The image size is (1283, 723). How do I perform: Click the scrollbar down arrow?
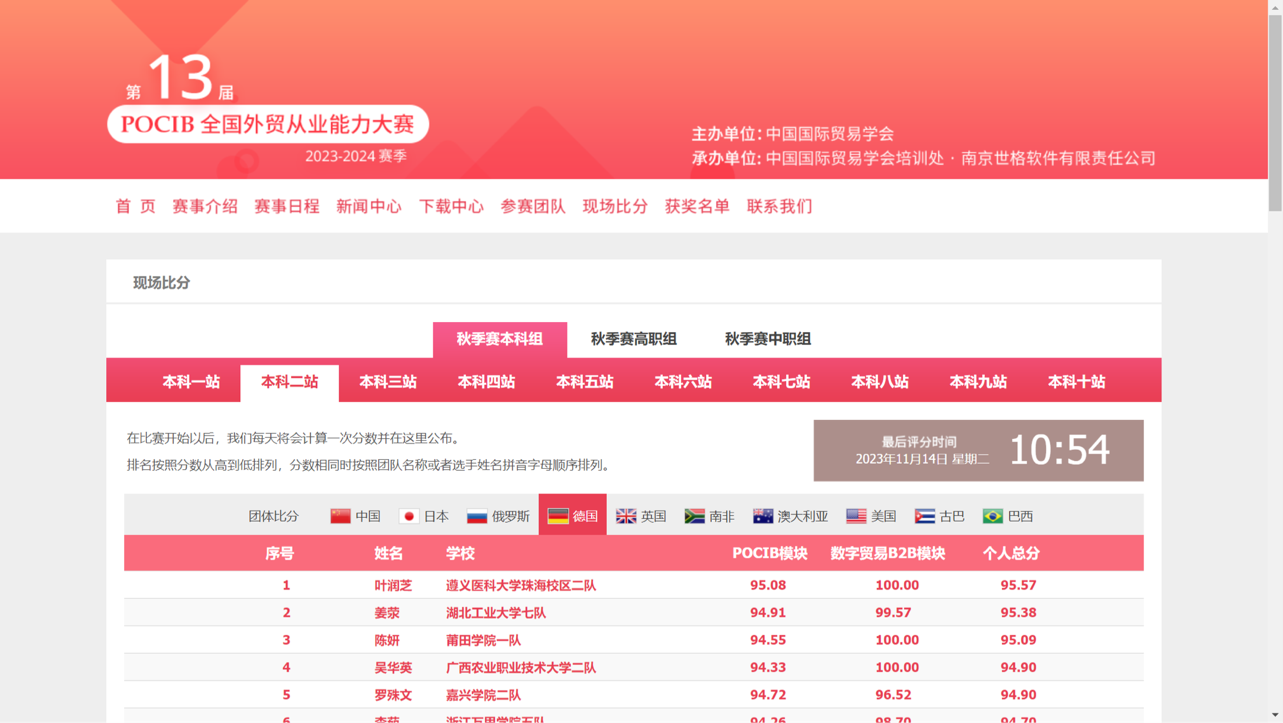pyautogui.click(x=1275, y=715)
